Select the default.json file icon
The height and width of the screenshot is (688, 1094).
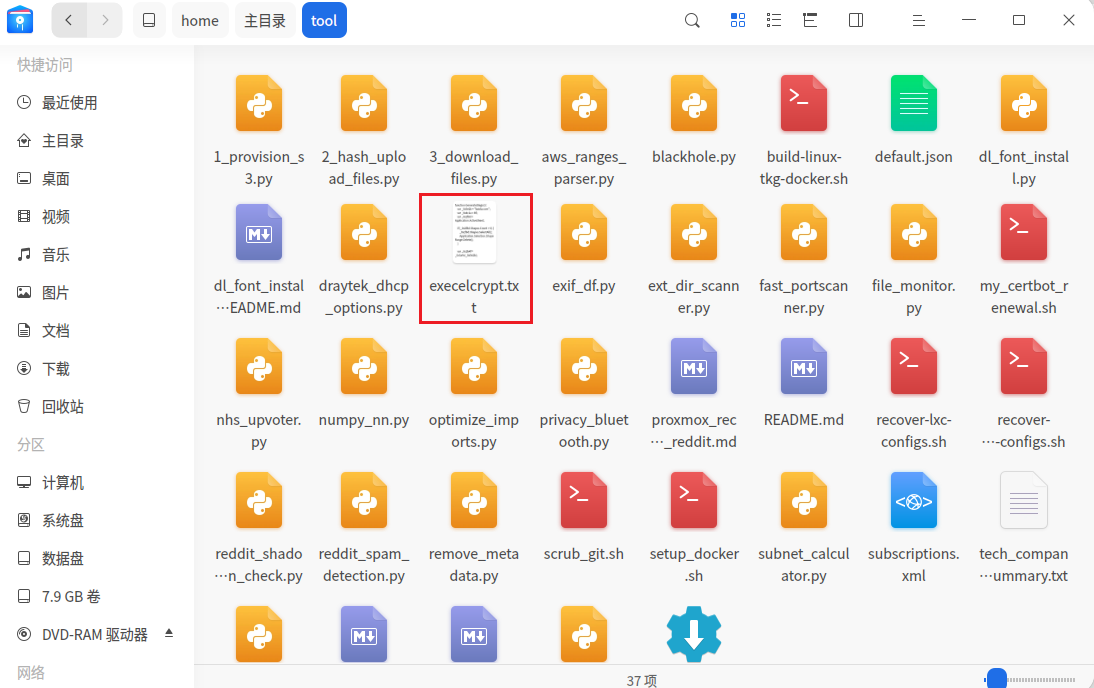[x=913, y=104]
